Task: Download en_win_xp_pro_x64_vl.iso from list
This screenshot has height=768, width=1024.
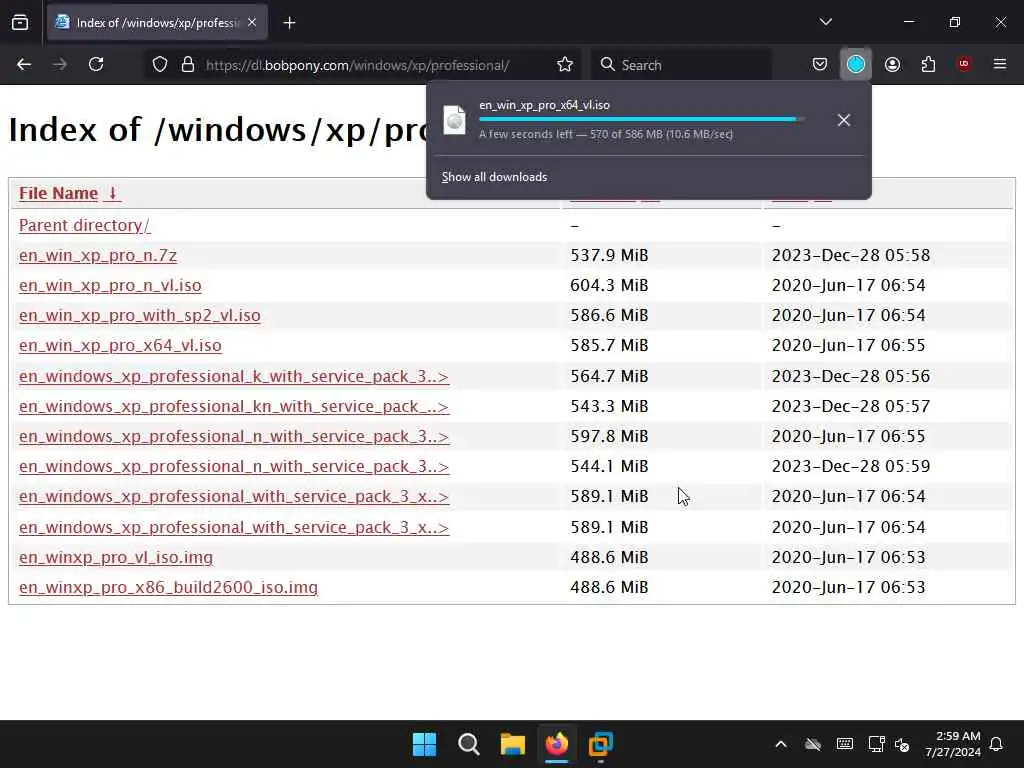Action: [x=120, y=345]
